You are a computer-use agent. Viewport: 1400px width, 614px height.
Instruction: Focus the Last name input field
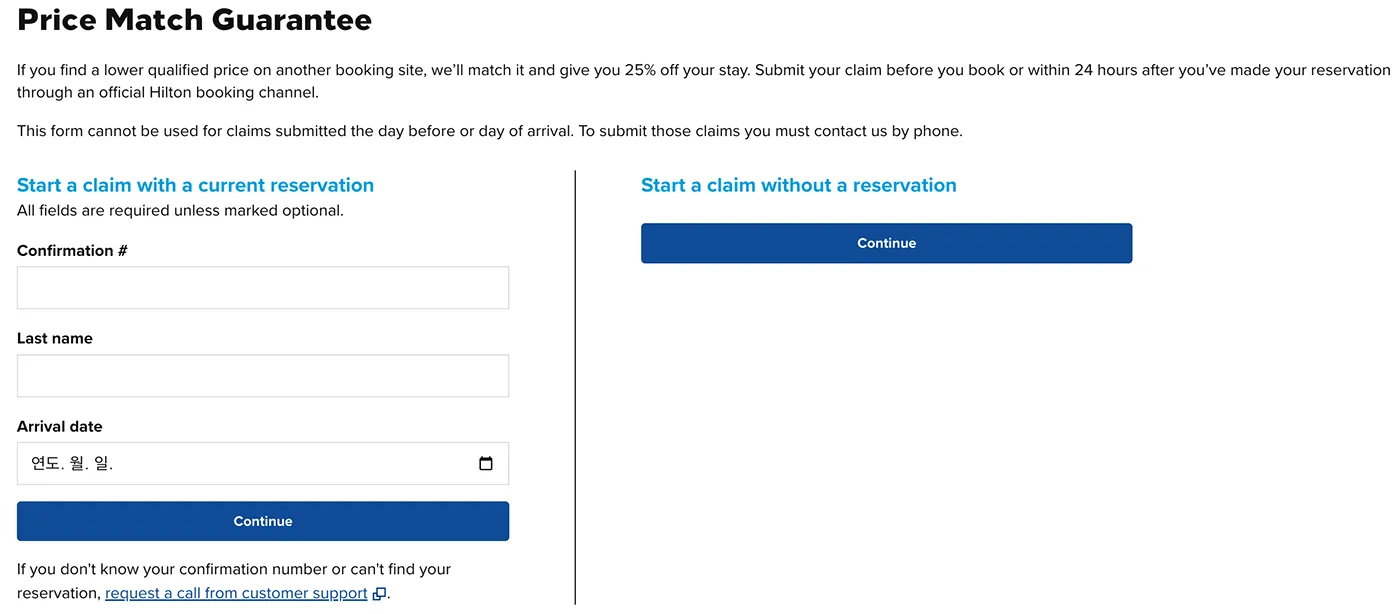click(263, 376)
